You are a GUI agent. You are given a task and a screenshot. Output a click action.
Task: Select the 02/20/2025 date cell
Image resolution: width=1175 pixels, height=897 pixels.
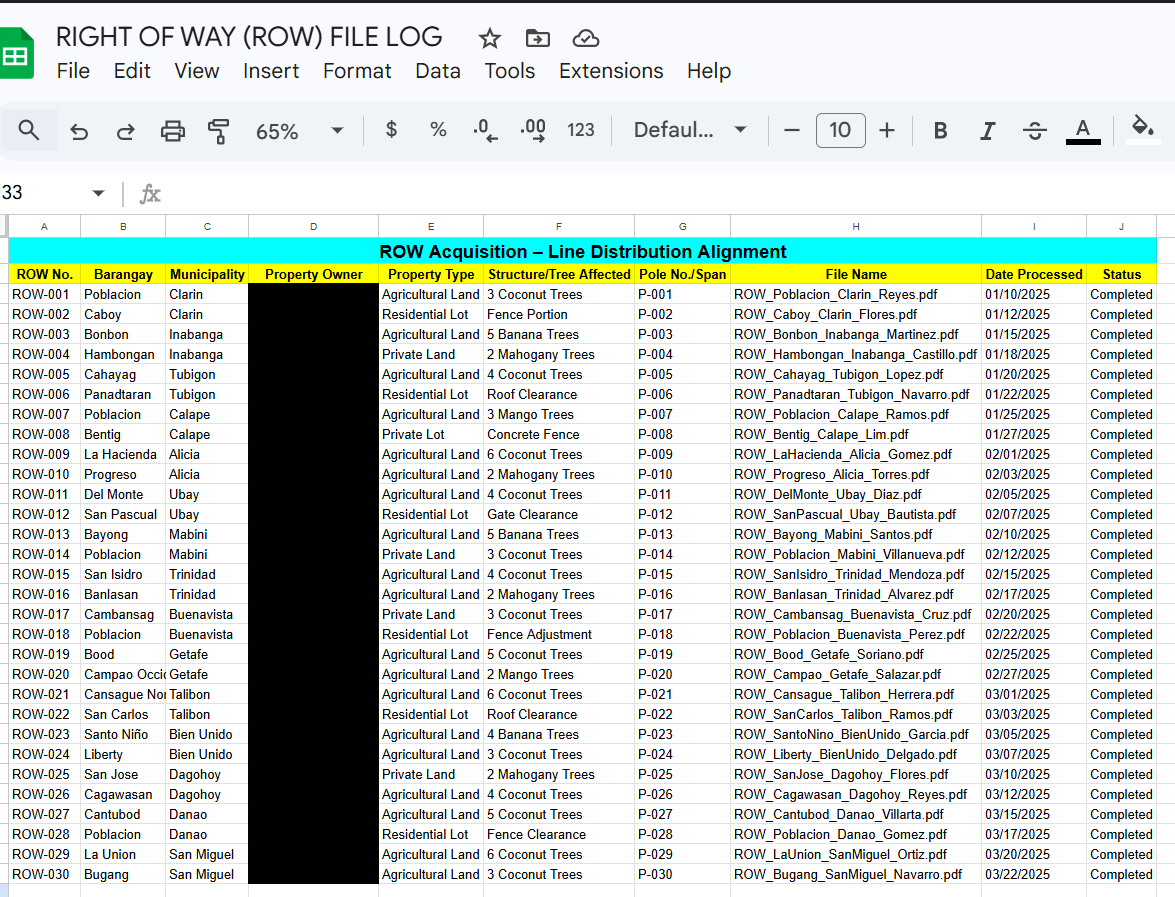point(1034,614)
